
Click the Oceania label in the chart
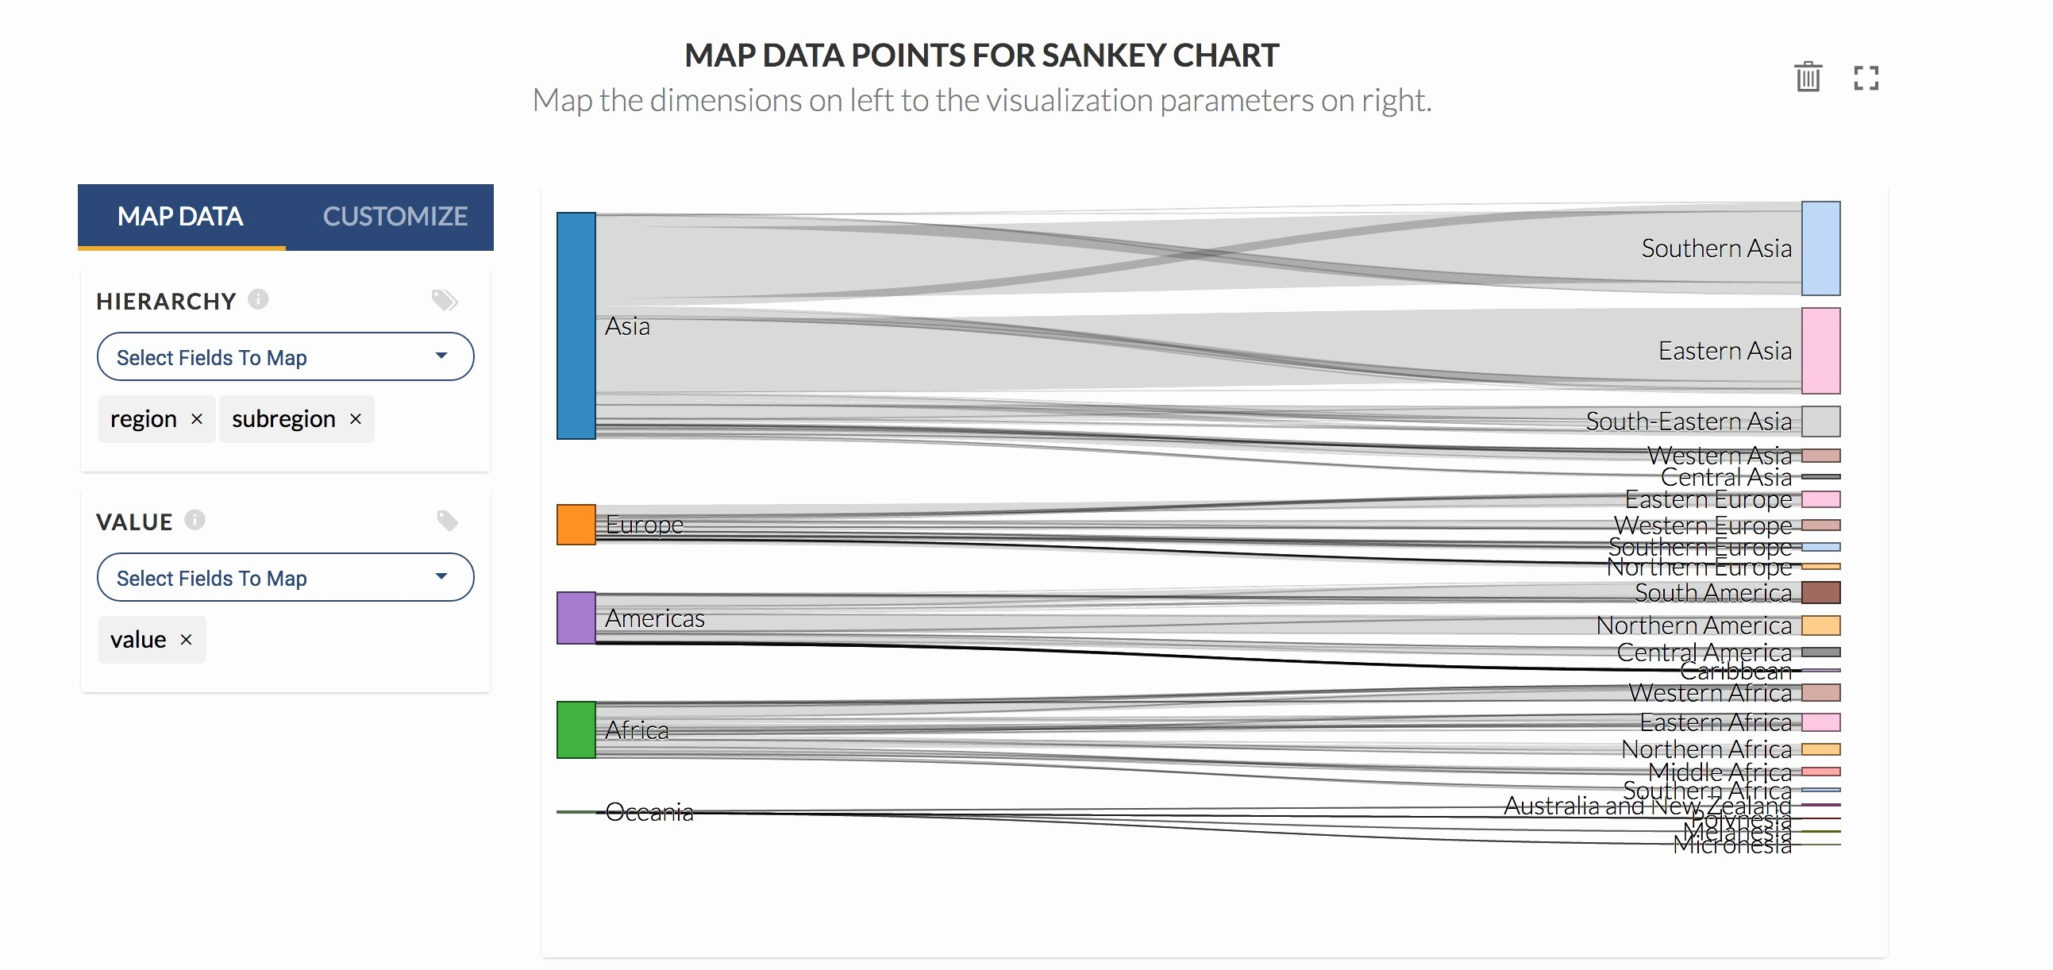click(651, 812)
